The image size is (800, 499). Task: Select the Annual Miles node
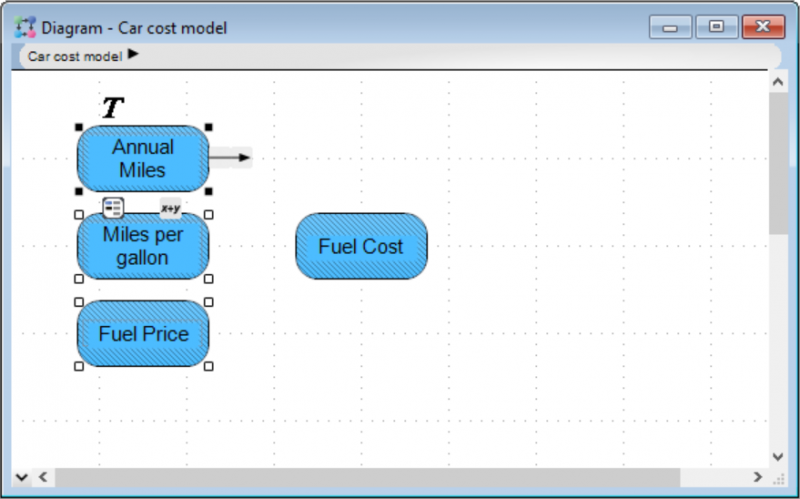[x=143, y=159]
